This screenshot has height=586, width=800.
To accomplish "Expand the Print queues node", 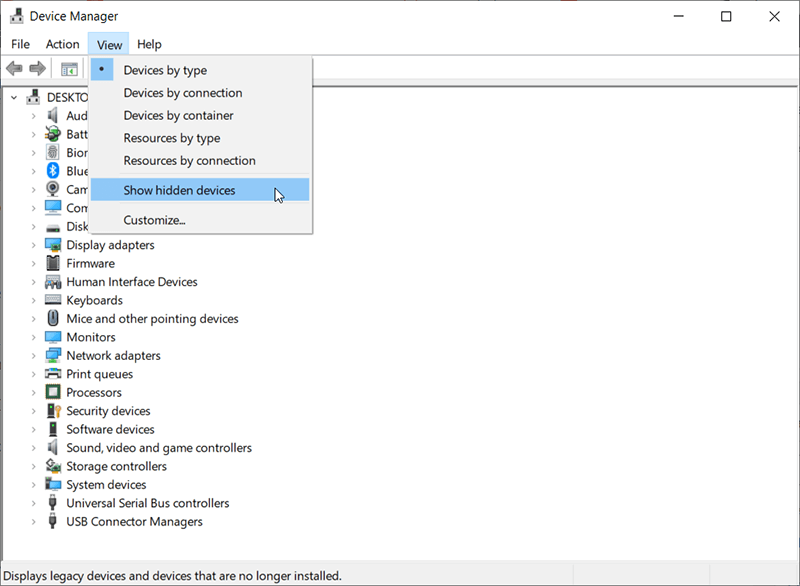I will pyautogui.click(x=33, y=374).
